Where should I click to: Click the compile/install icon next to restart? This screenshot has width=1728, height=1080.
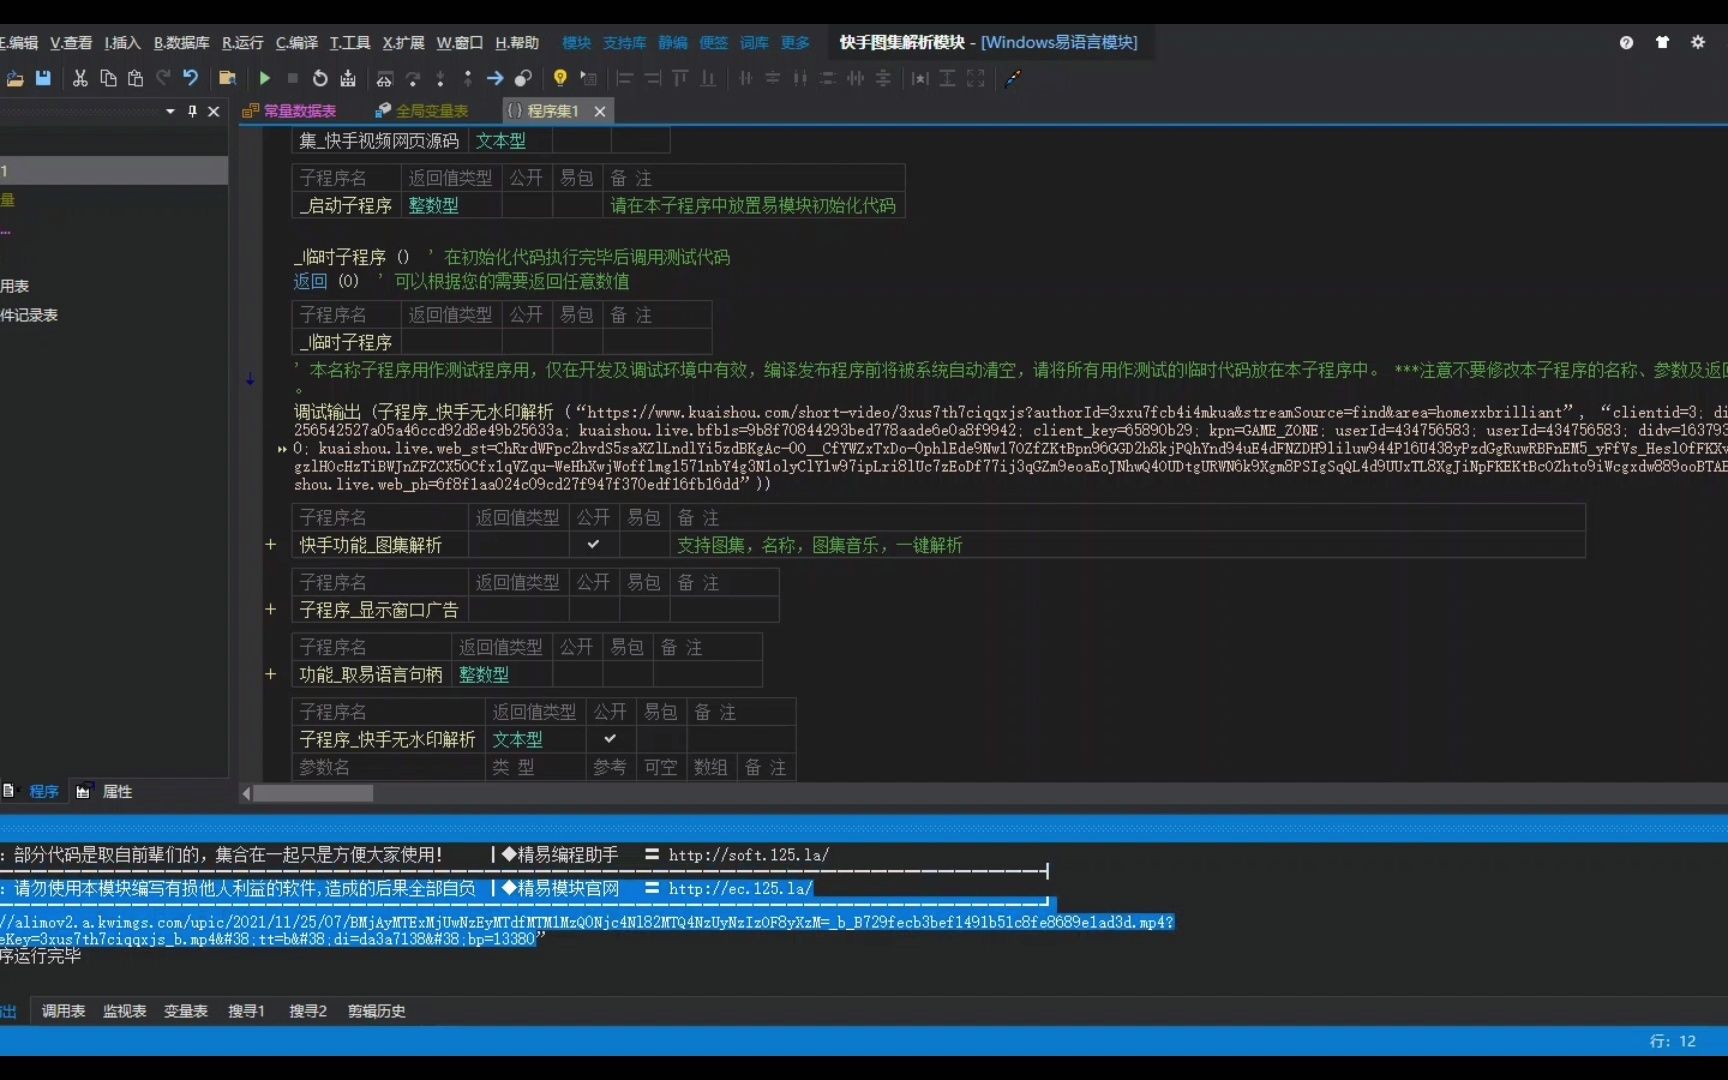pyautogui.click(x=348, y=78)
